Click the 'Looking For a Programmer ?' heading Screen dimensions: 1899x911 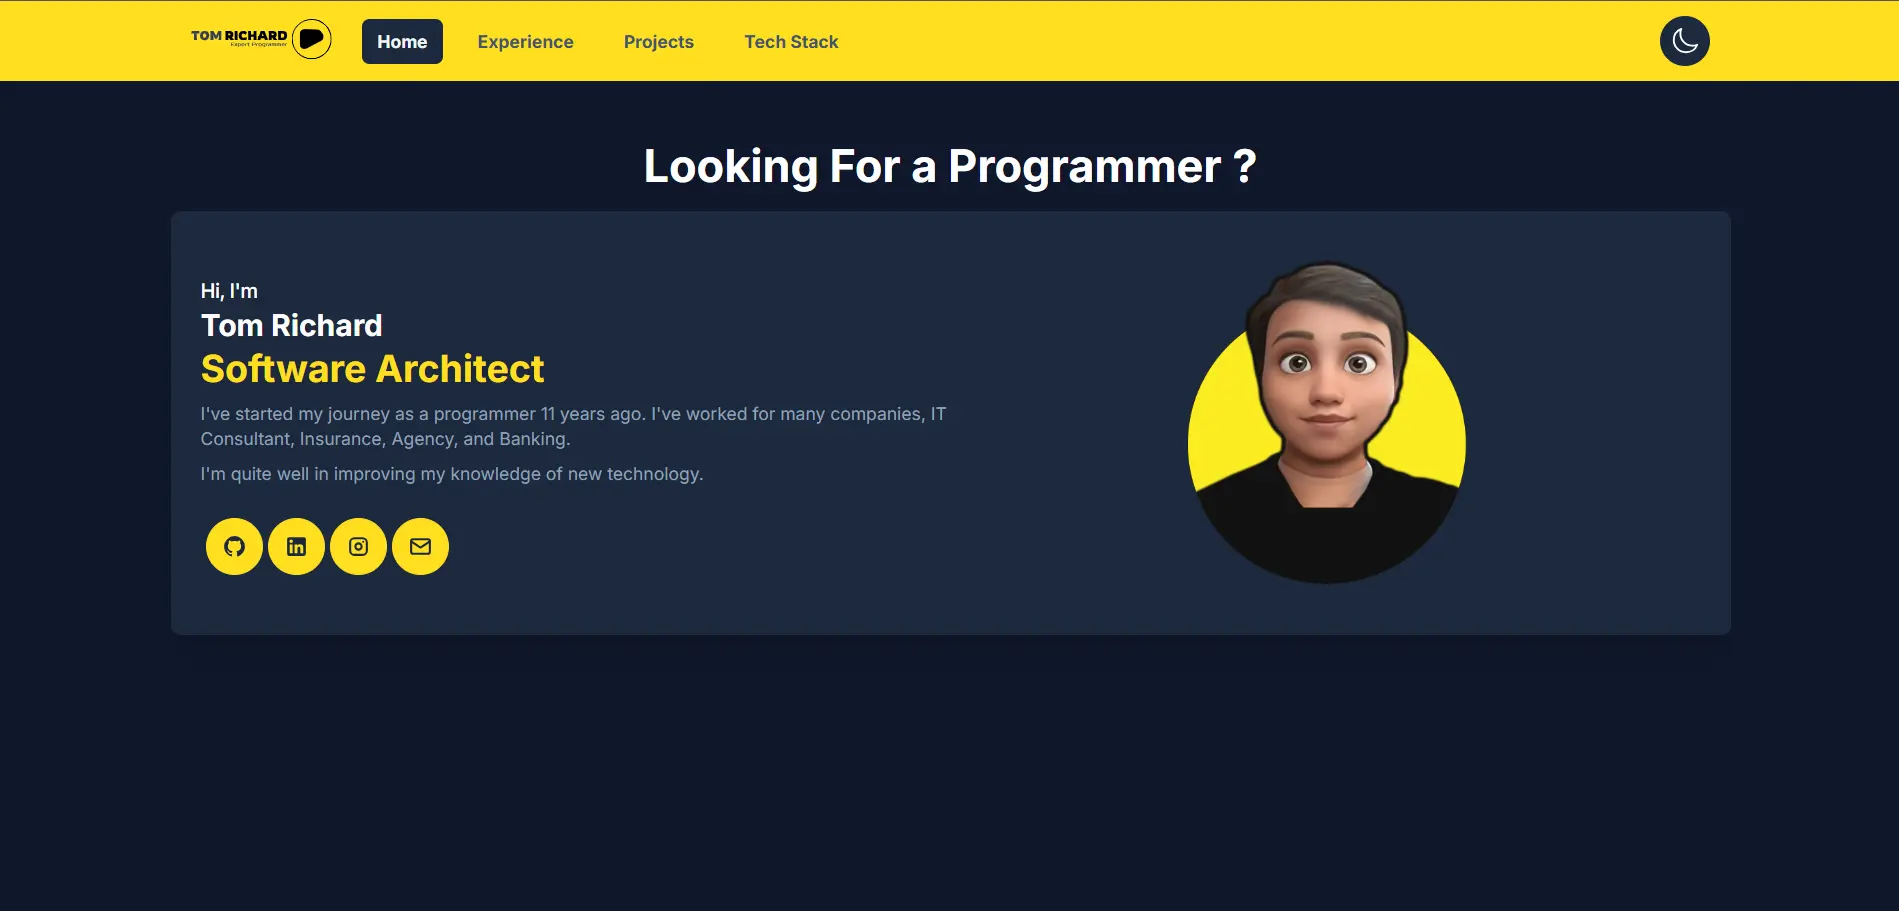949,166
